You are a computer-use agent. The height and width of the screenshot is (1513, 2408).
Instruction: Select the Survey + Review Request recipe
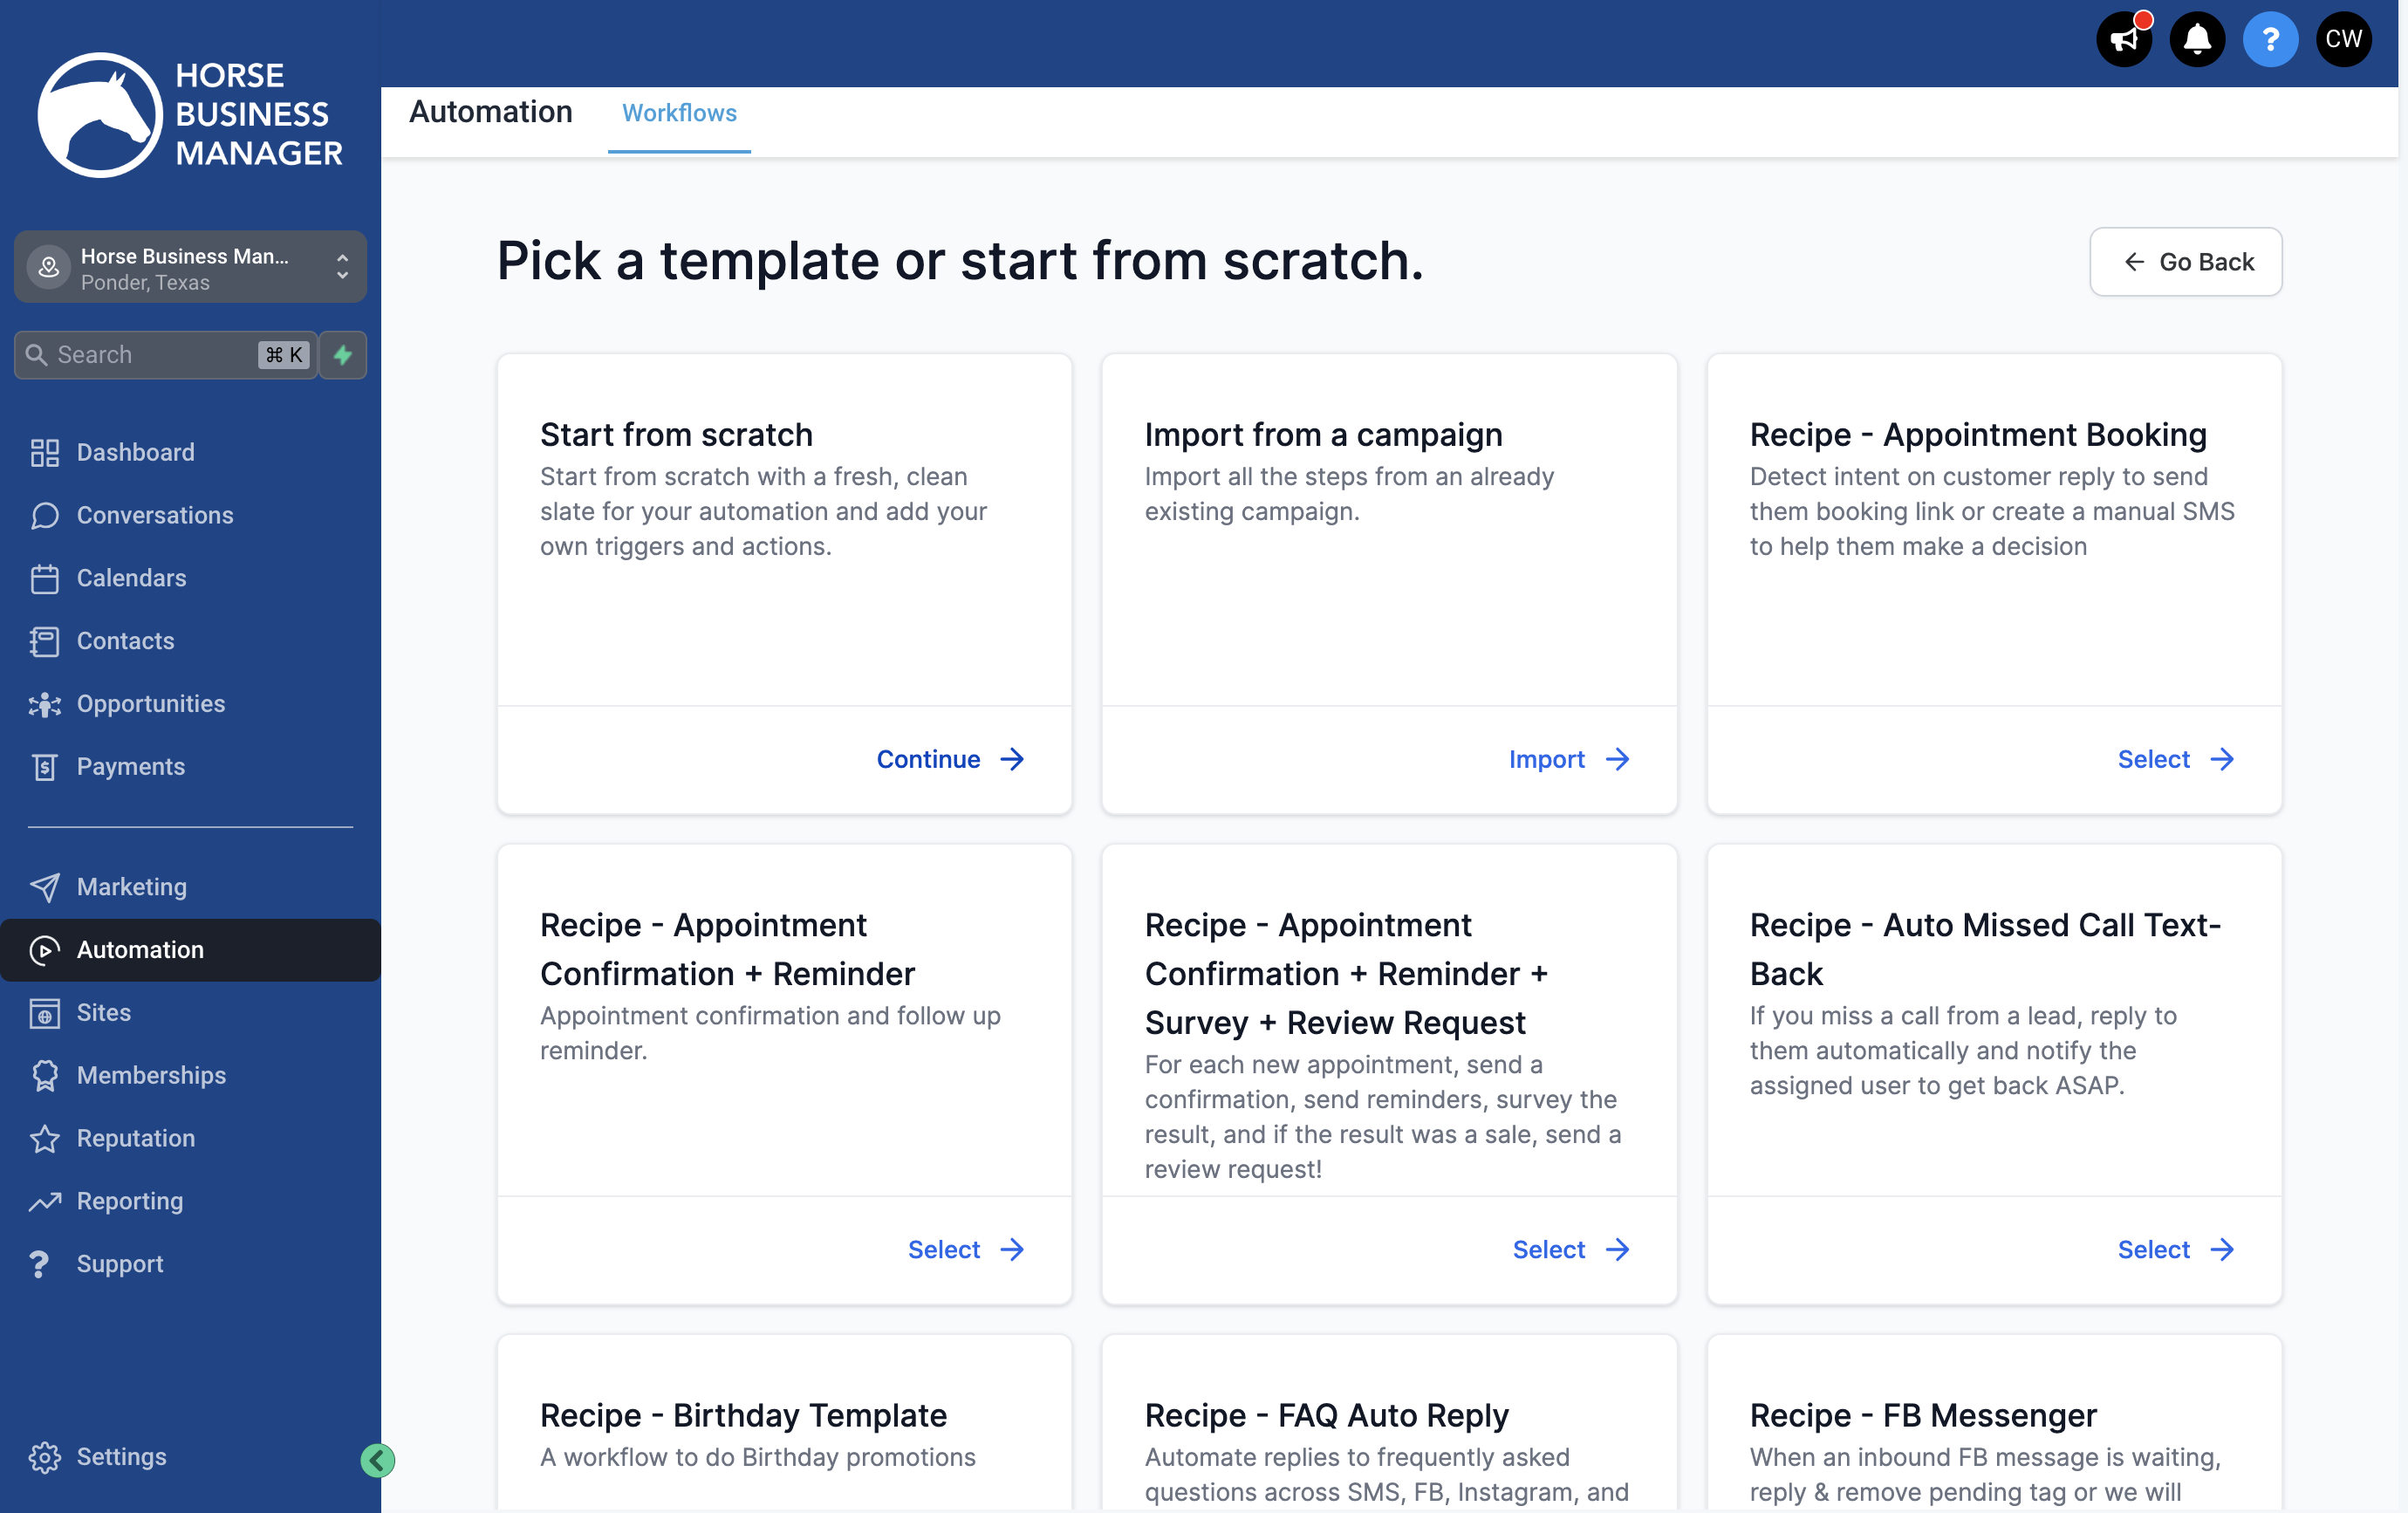1570,1249
